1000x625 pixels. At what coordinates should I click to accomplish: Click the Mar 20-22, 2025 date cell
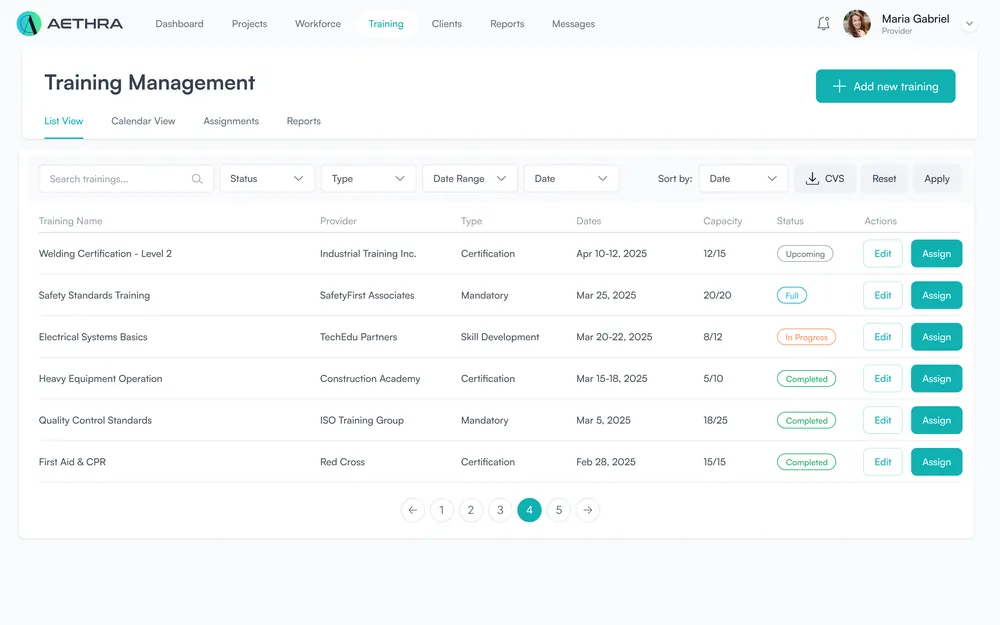pos(614,337)
